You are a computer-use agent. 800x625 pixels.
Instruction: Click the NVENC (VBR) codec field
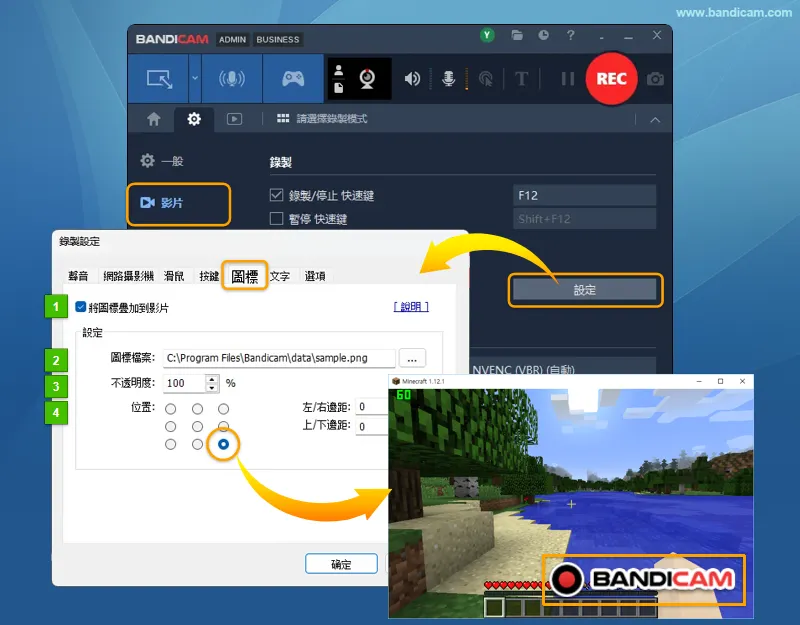[x=563, y=367]
